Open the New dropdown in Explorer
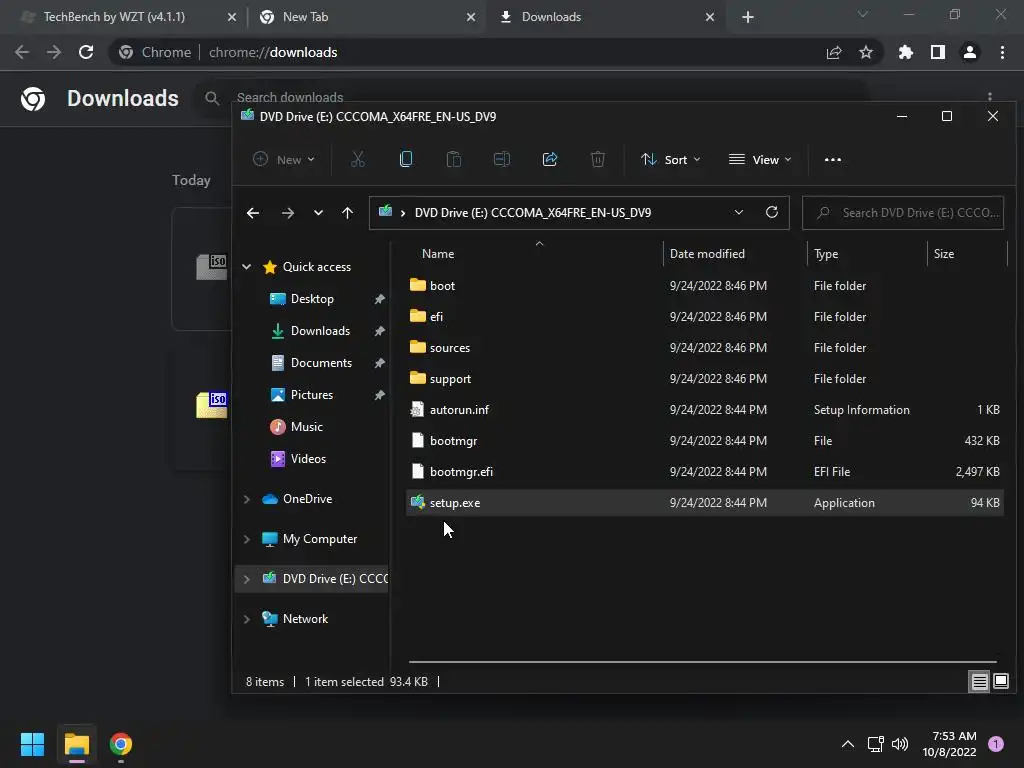The height and width of the screenshot is (768, 1024). click(x=284, y=159)
